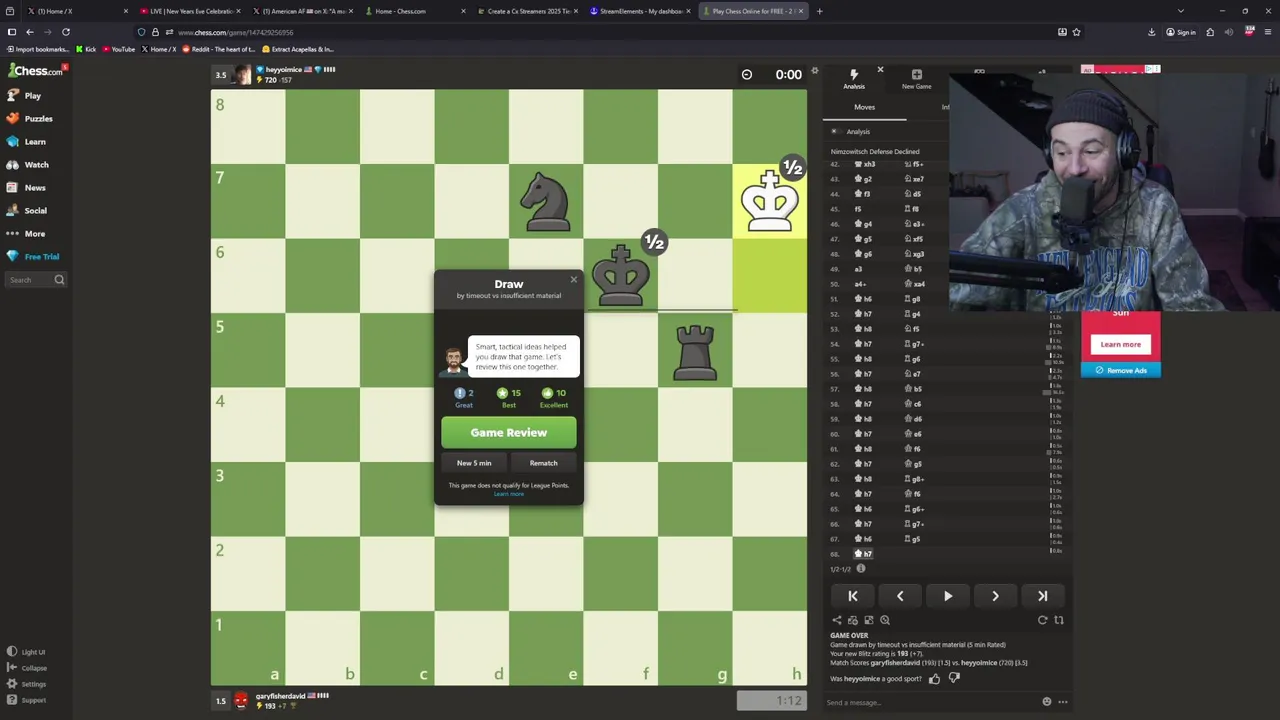Click the white king on the board
The height and width of the screenshot is (720, 1280).
[769, 201]
